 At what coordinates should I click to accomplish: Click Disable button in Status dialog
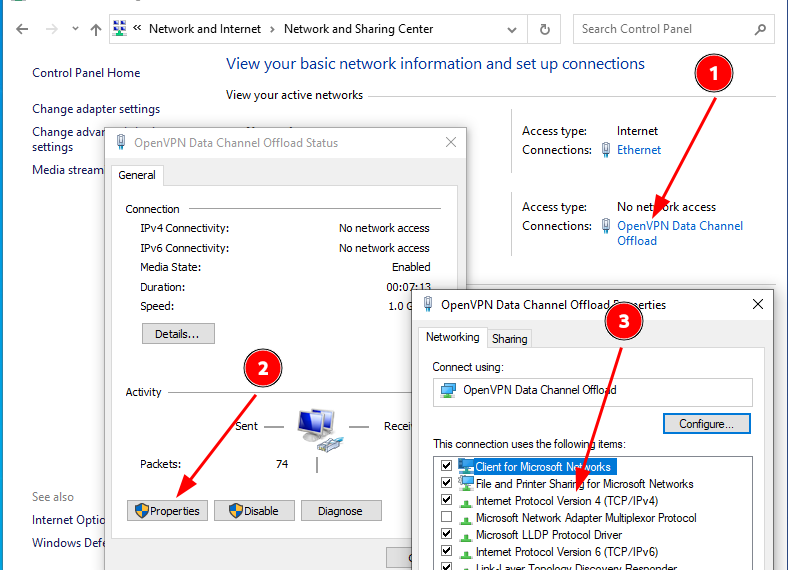(x=254, y=511)
